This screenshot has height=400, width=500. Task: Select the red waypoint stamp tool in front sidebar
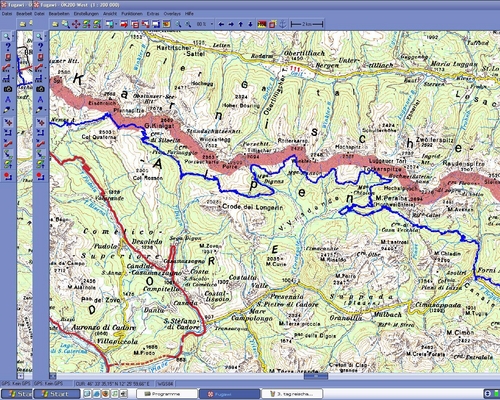point(40,57)
